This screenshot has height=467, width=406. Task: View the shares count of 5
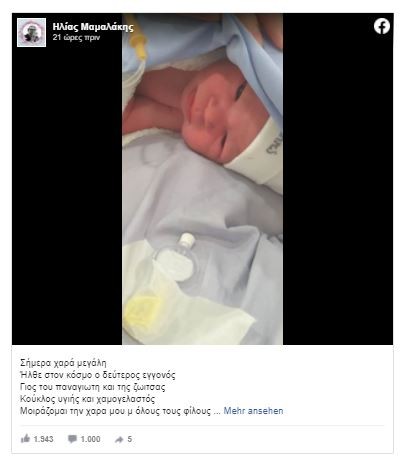click(129, 439)
